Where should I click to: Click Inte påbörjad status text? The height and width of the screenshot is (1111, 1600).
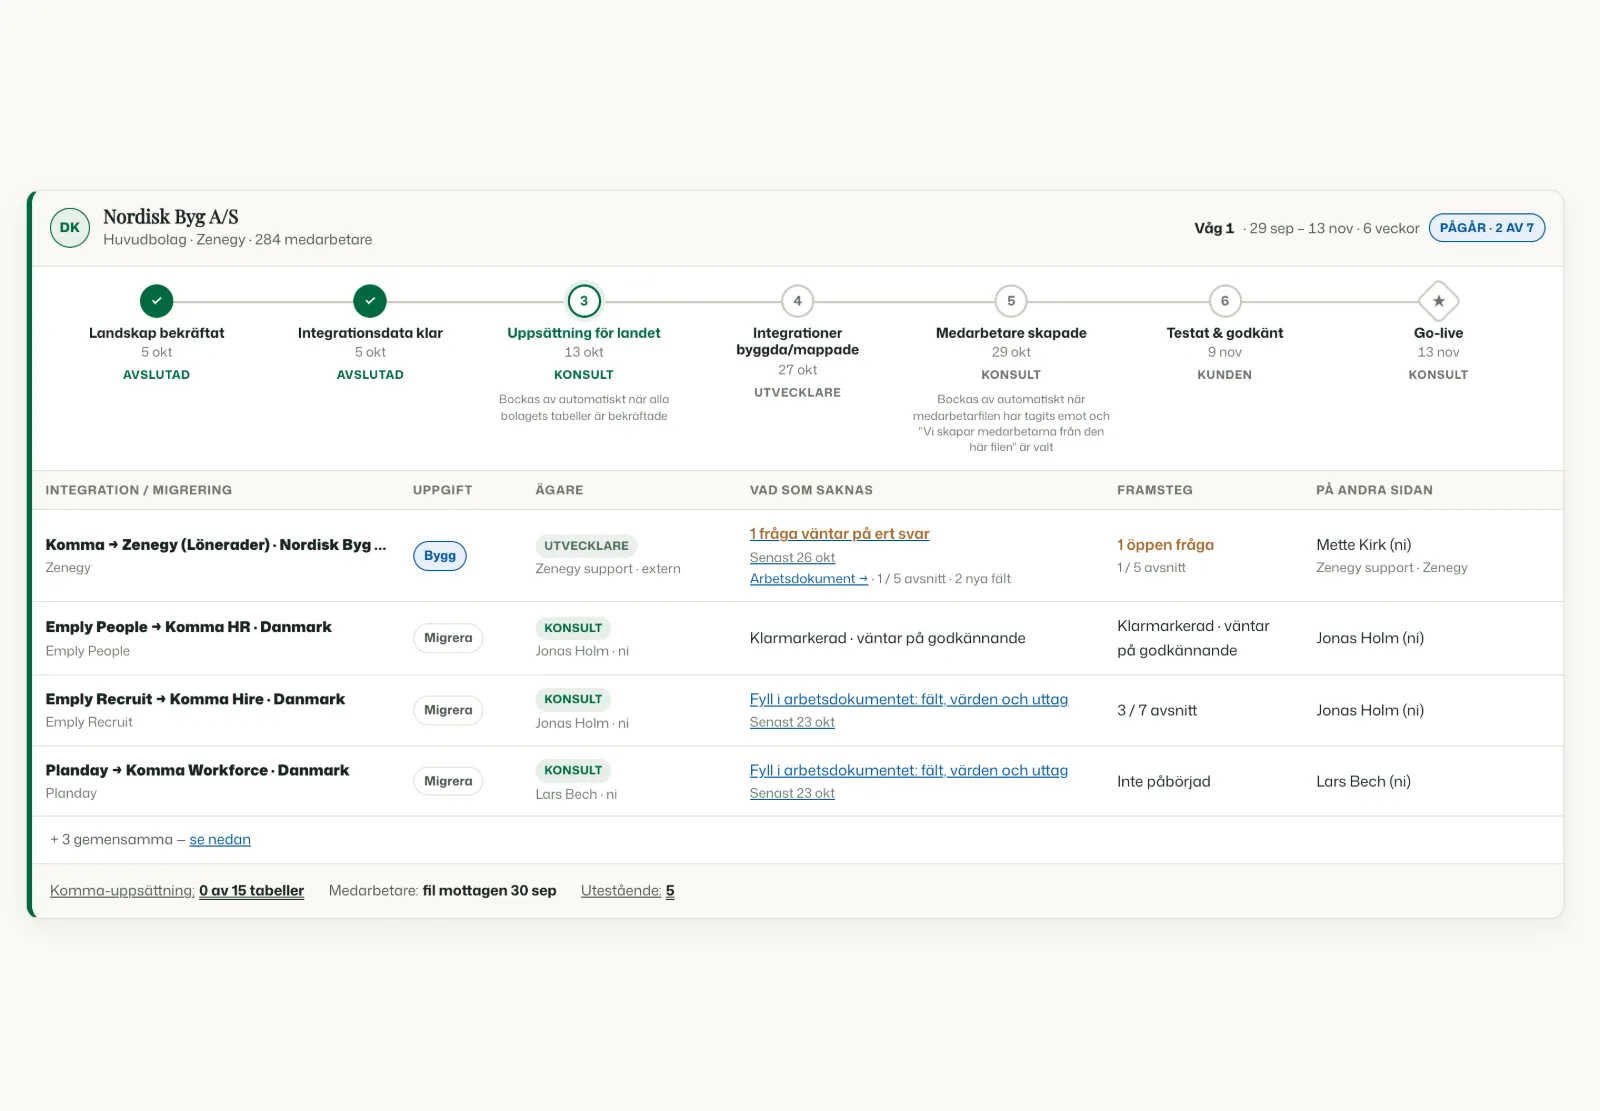pos(1164,781)
